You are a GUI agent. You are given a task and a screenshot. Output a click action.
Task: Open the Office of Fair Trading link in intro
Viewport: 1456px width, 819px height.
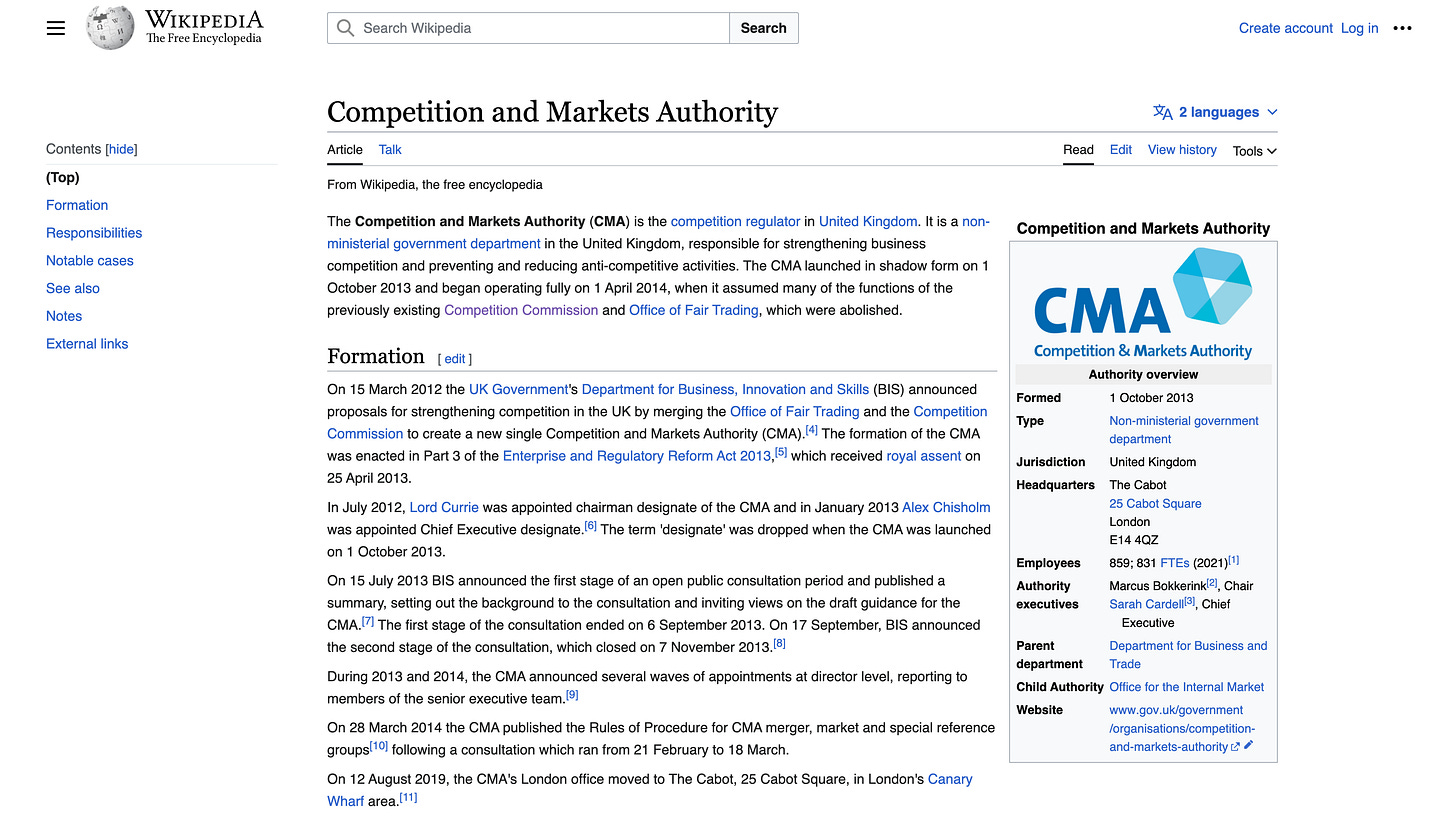click(x=693, y=310)
